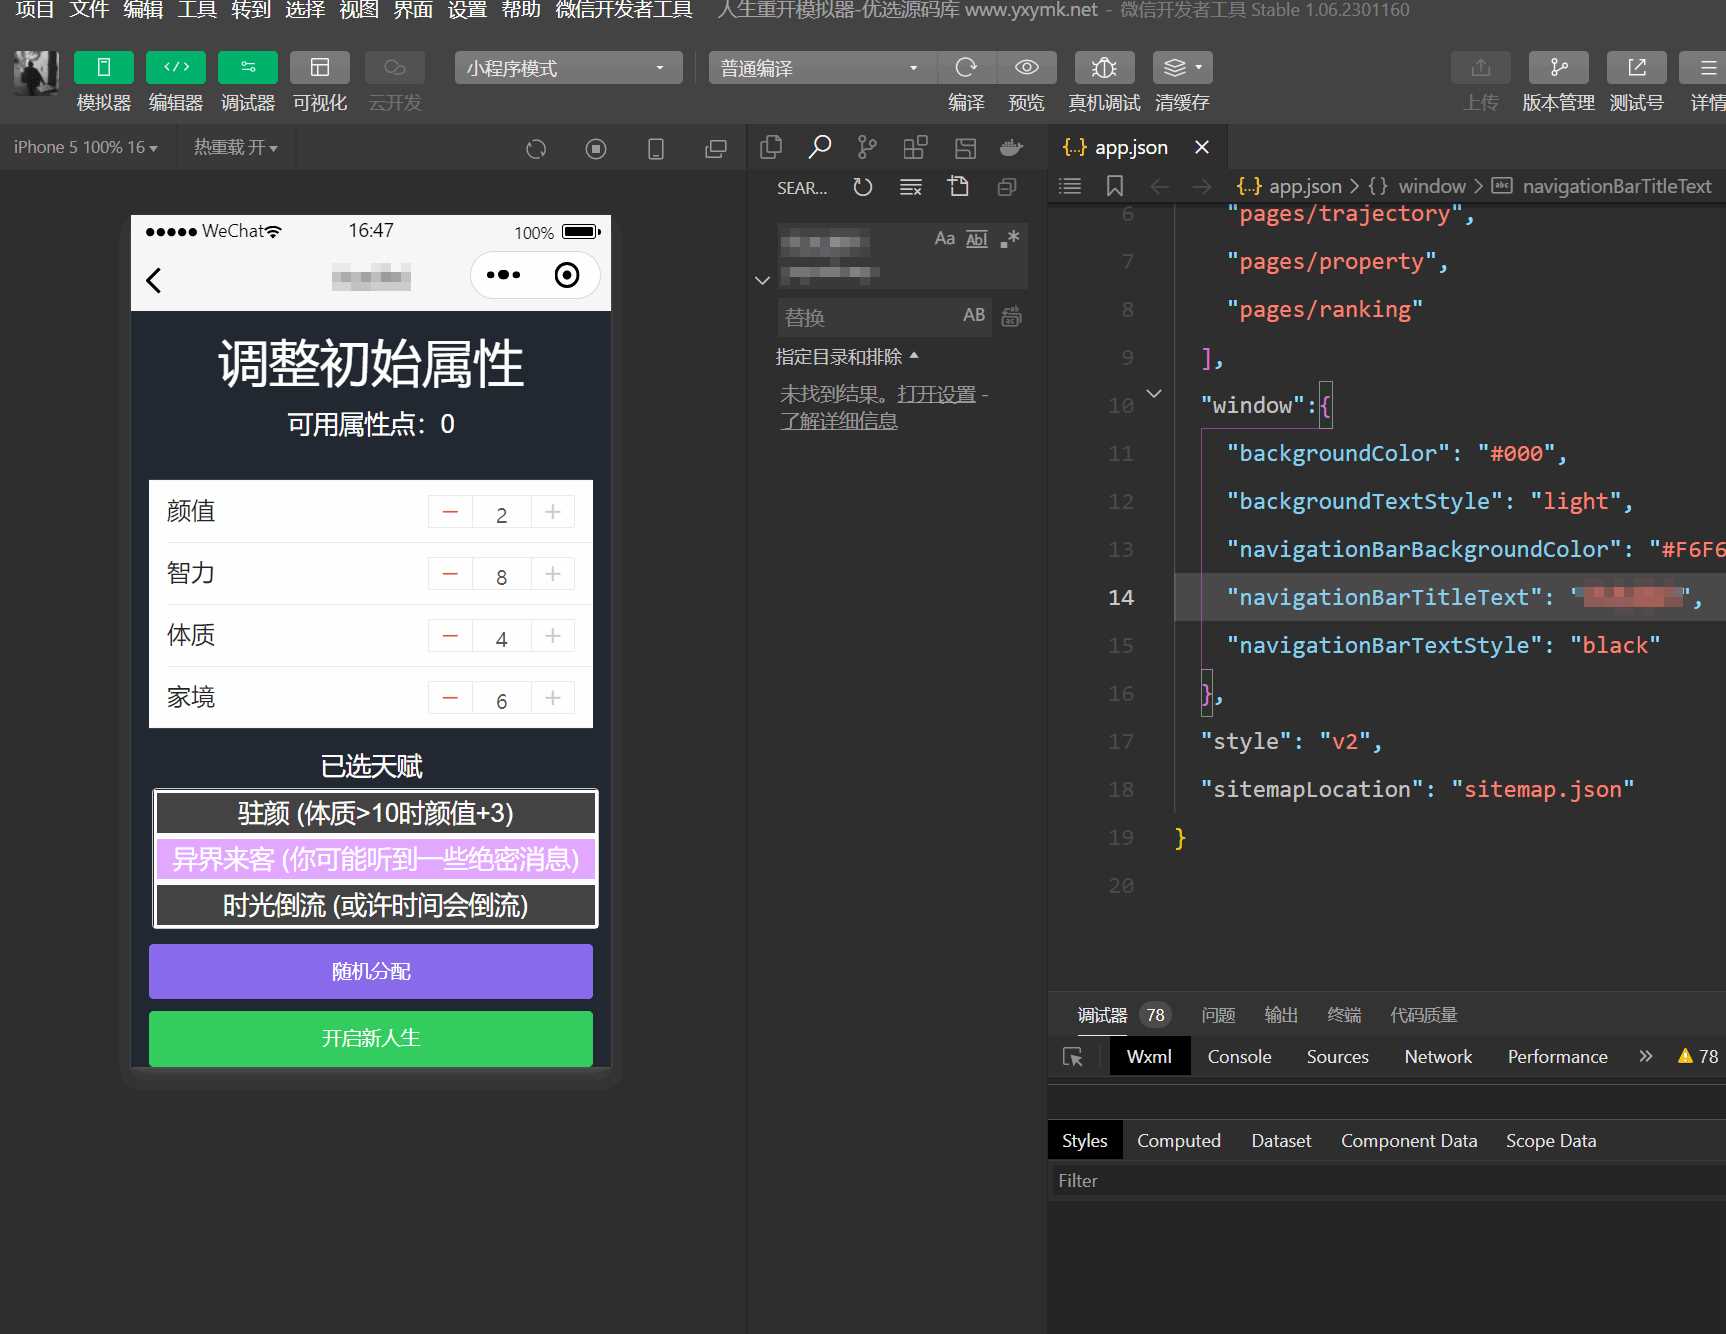Open the 小程序模式 mode dropdown
The width and height of the screenshot is (1726, 1334).
tap(567, 68)
